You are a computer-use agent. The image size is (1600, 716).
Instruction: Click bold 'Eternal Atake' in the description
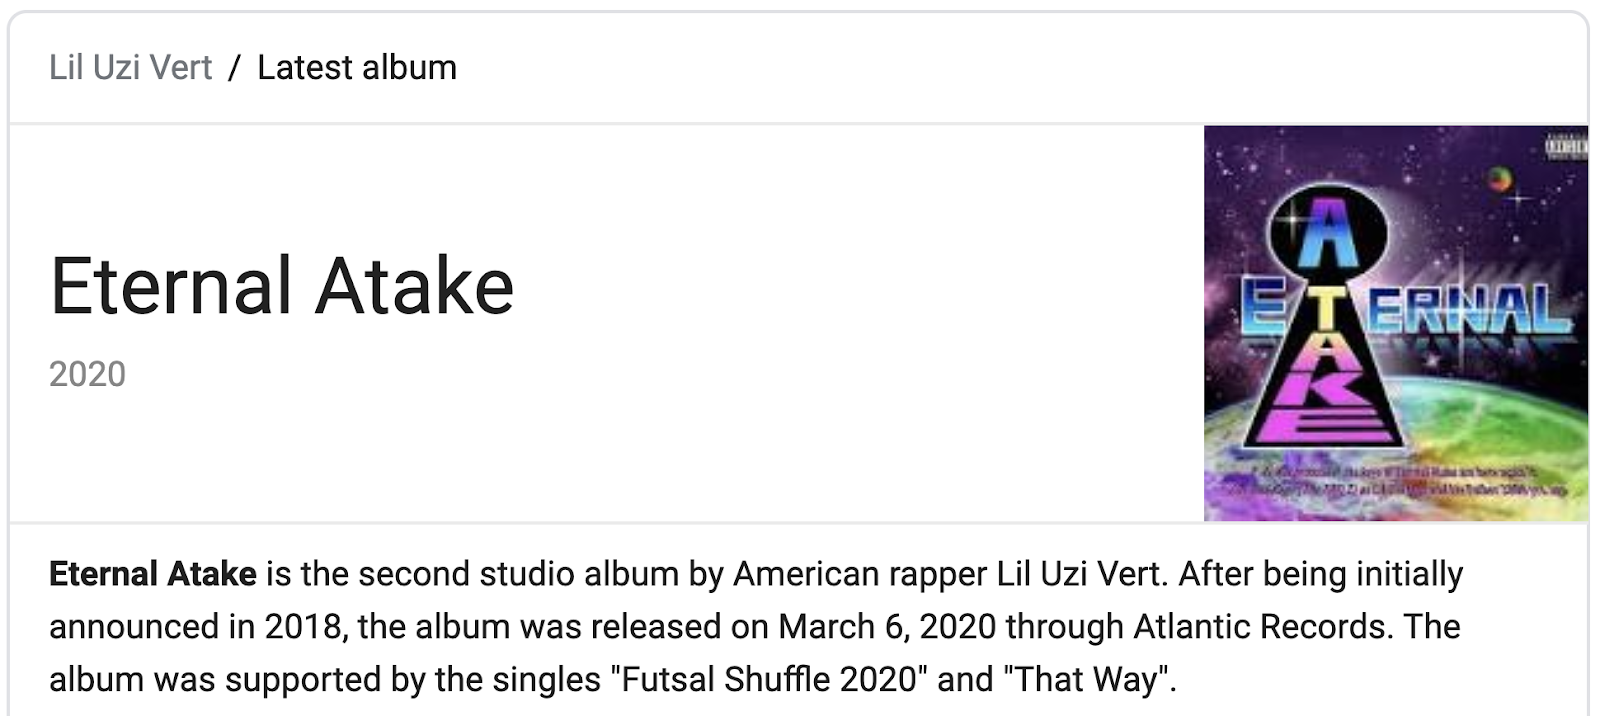153,574
